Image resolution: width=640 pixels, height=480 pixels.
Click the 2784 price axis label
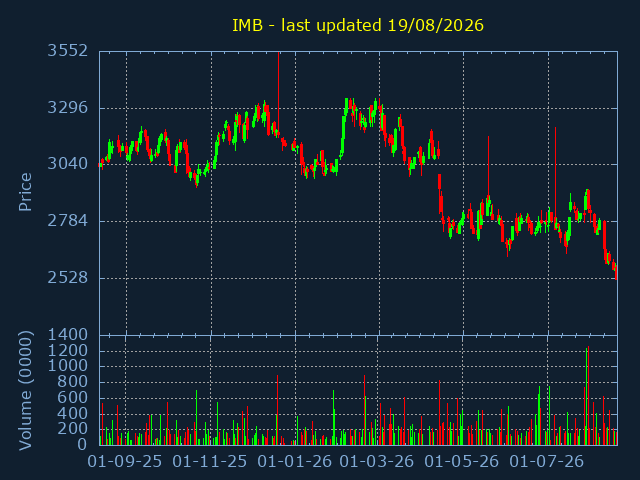[68, 221]
